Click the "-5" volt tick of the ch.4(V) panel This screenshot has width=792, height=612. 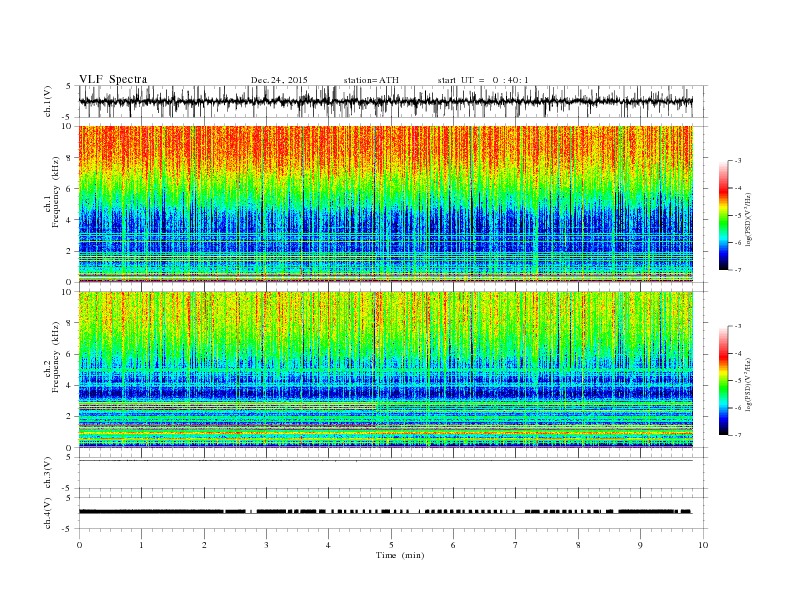(67, 529)
